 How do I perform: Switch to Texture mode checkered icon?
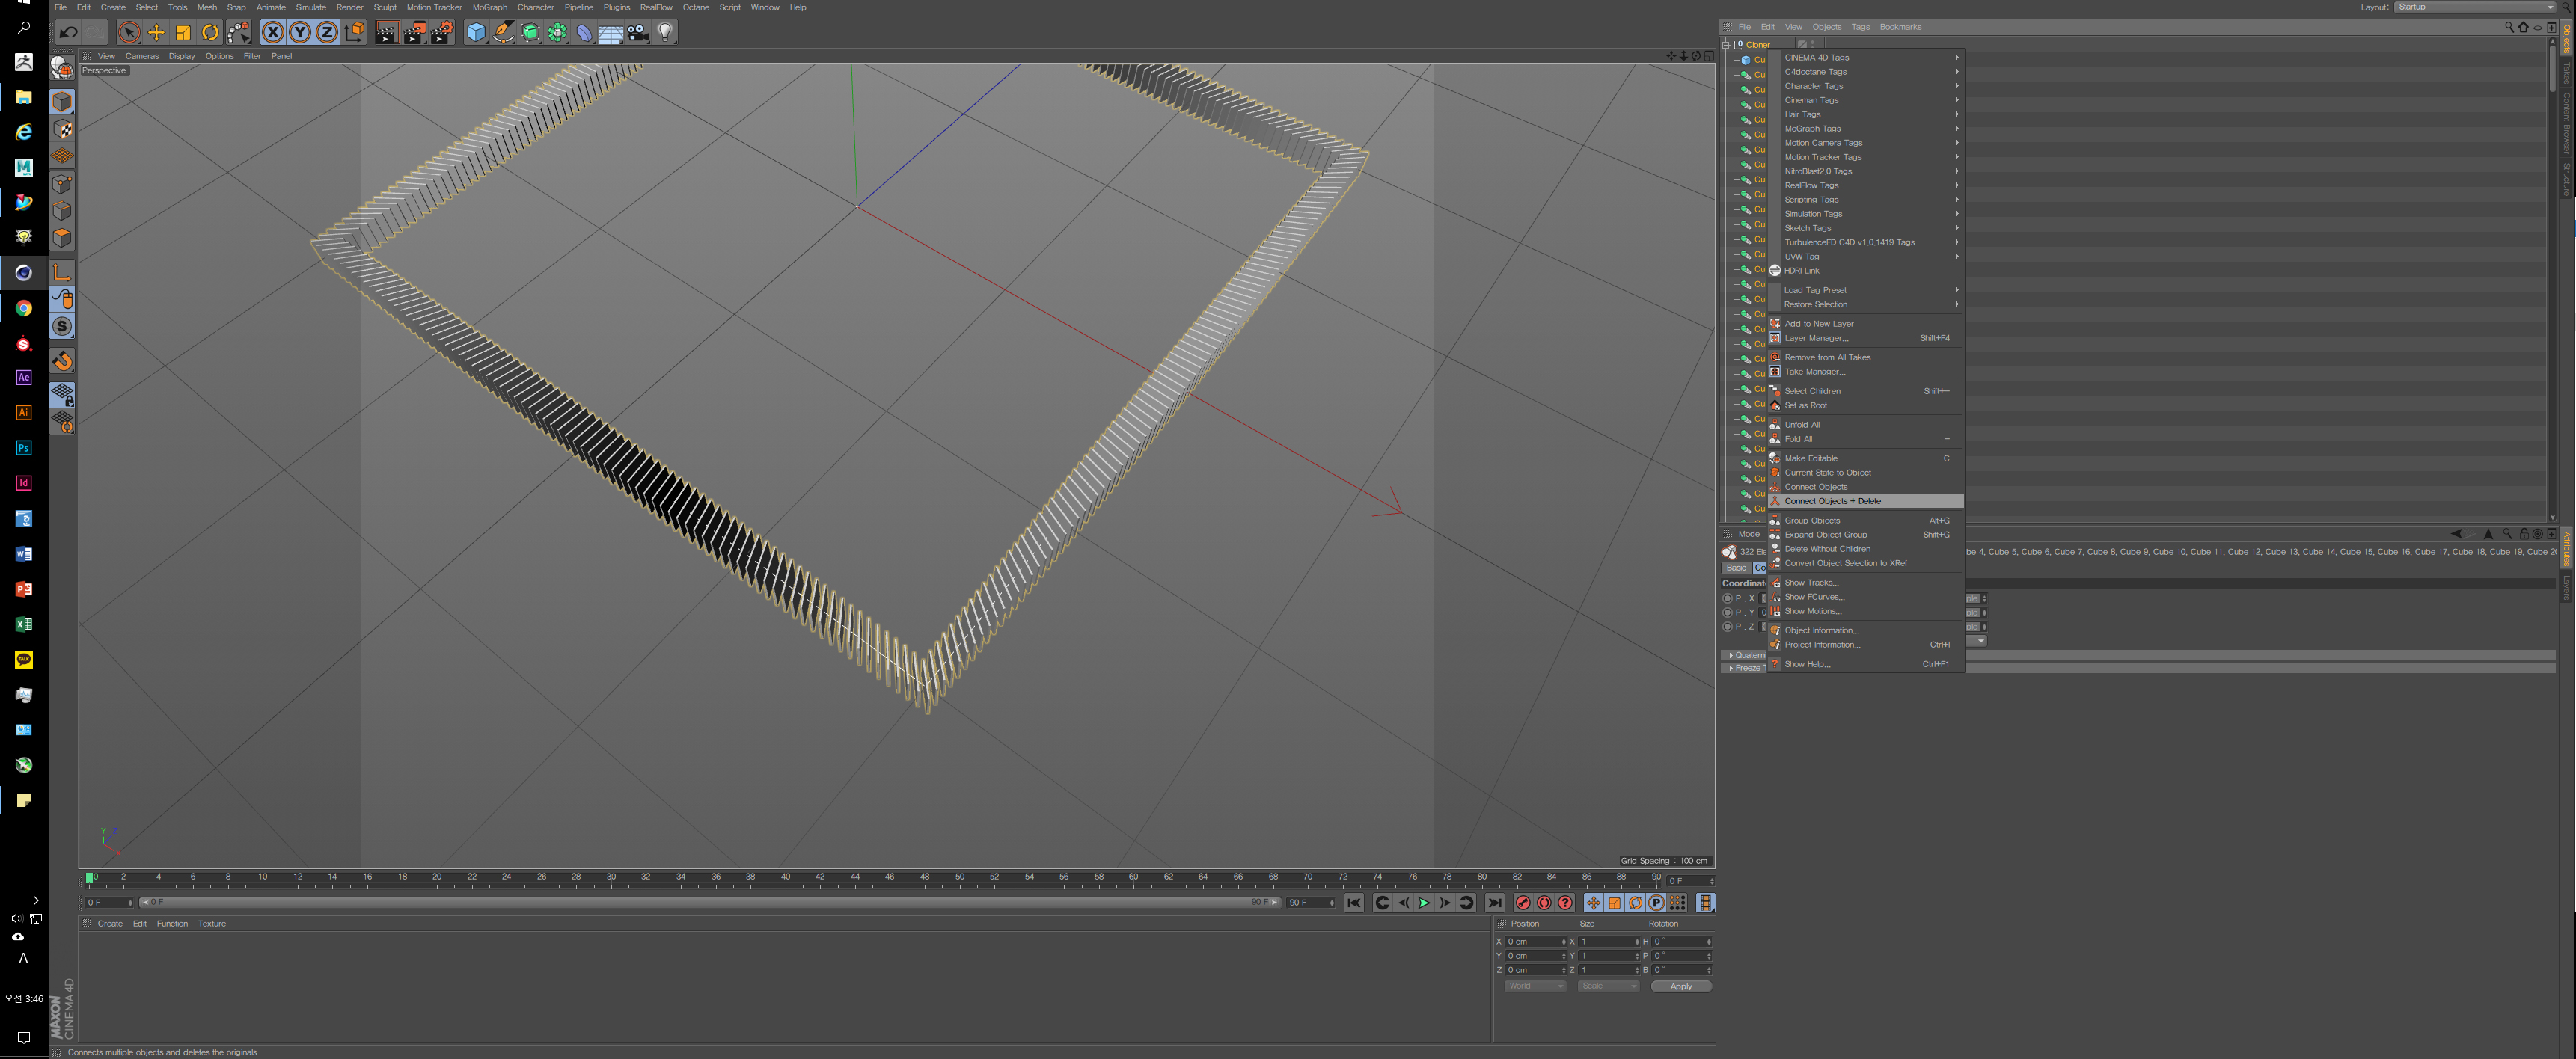(62, 129)
